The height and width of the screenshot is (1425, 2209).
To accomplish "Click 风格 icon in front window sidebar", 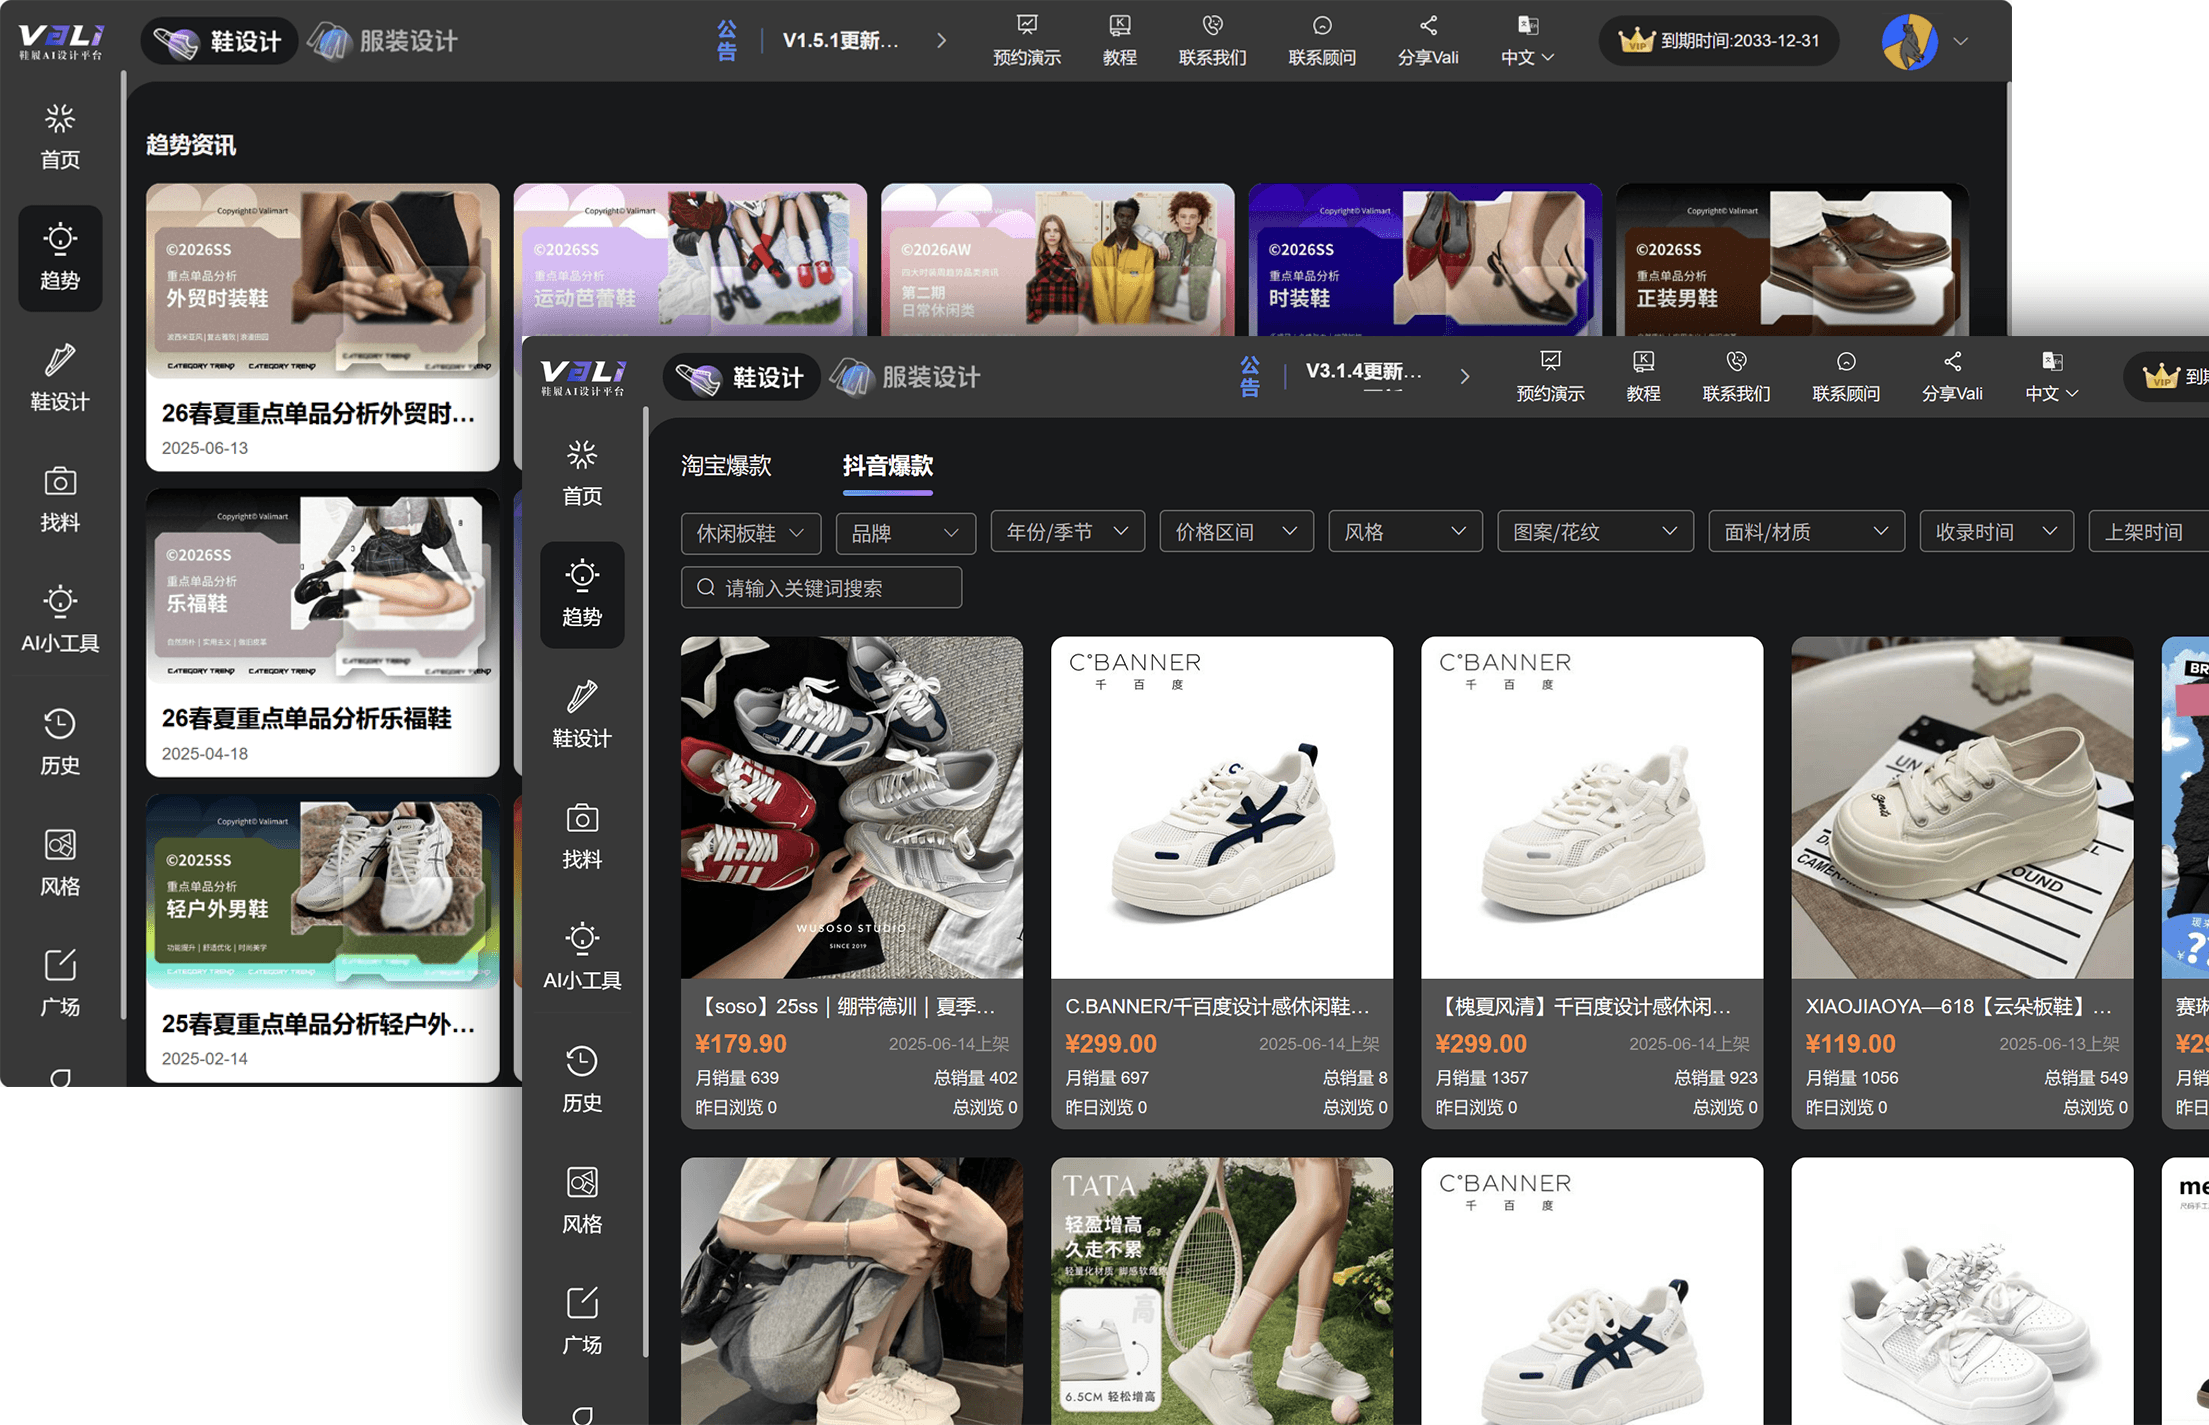I will pos(582,1182).
